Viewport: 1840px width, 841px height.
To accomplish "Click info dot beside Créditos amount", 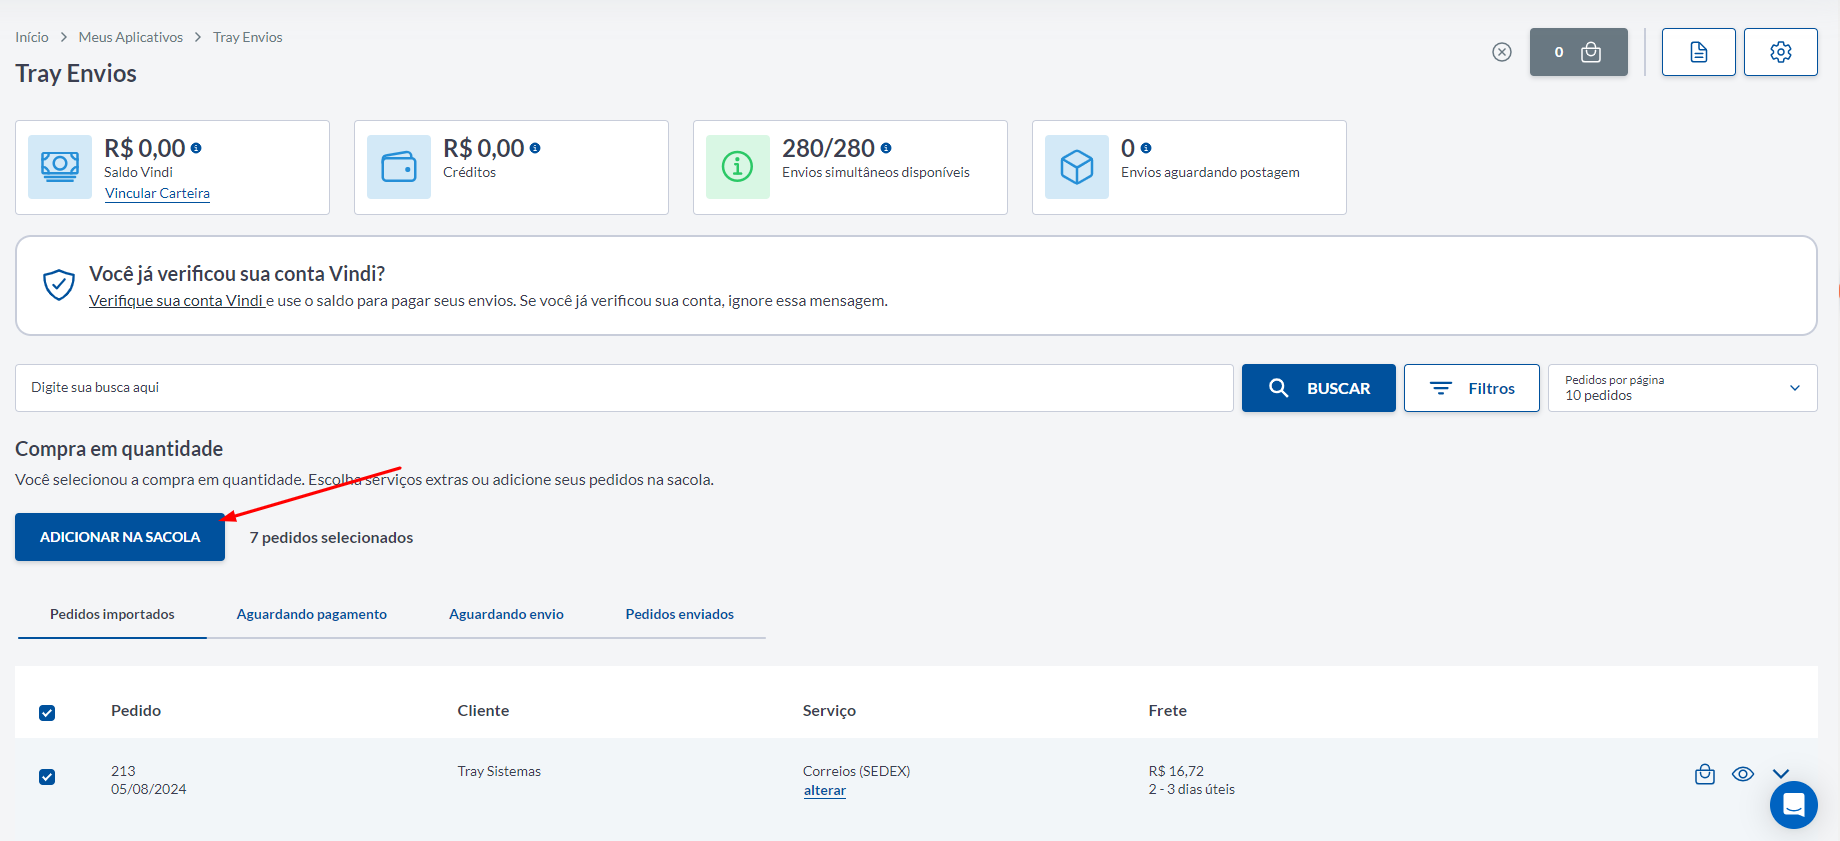I will (x=535, y=148).
